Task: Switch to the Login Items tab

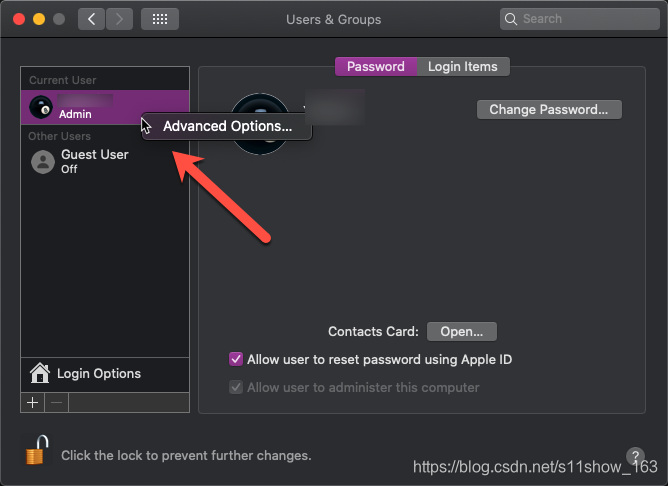Action: pos(463,66)
